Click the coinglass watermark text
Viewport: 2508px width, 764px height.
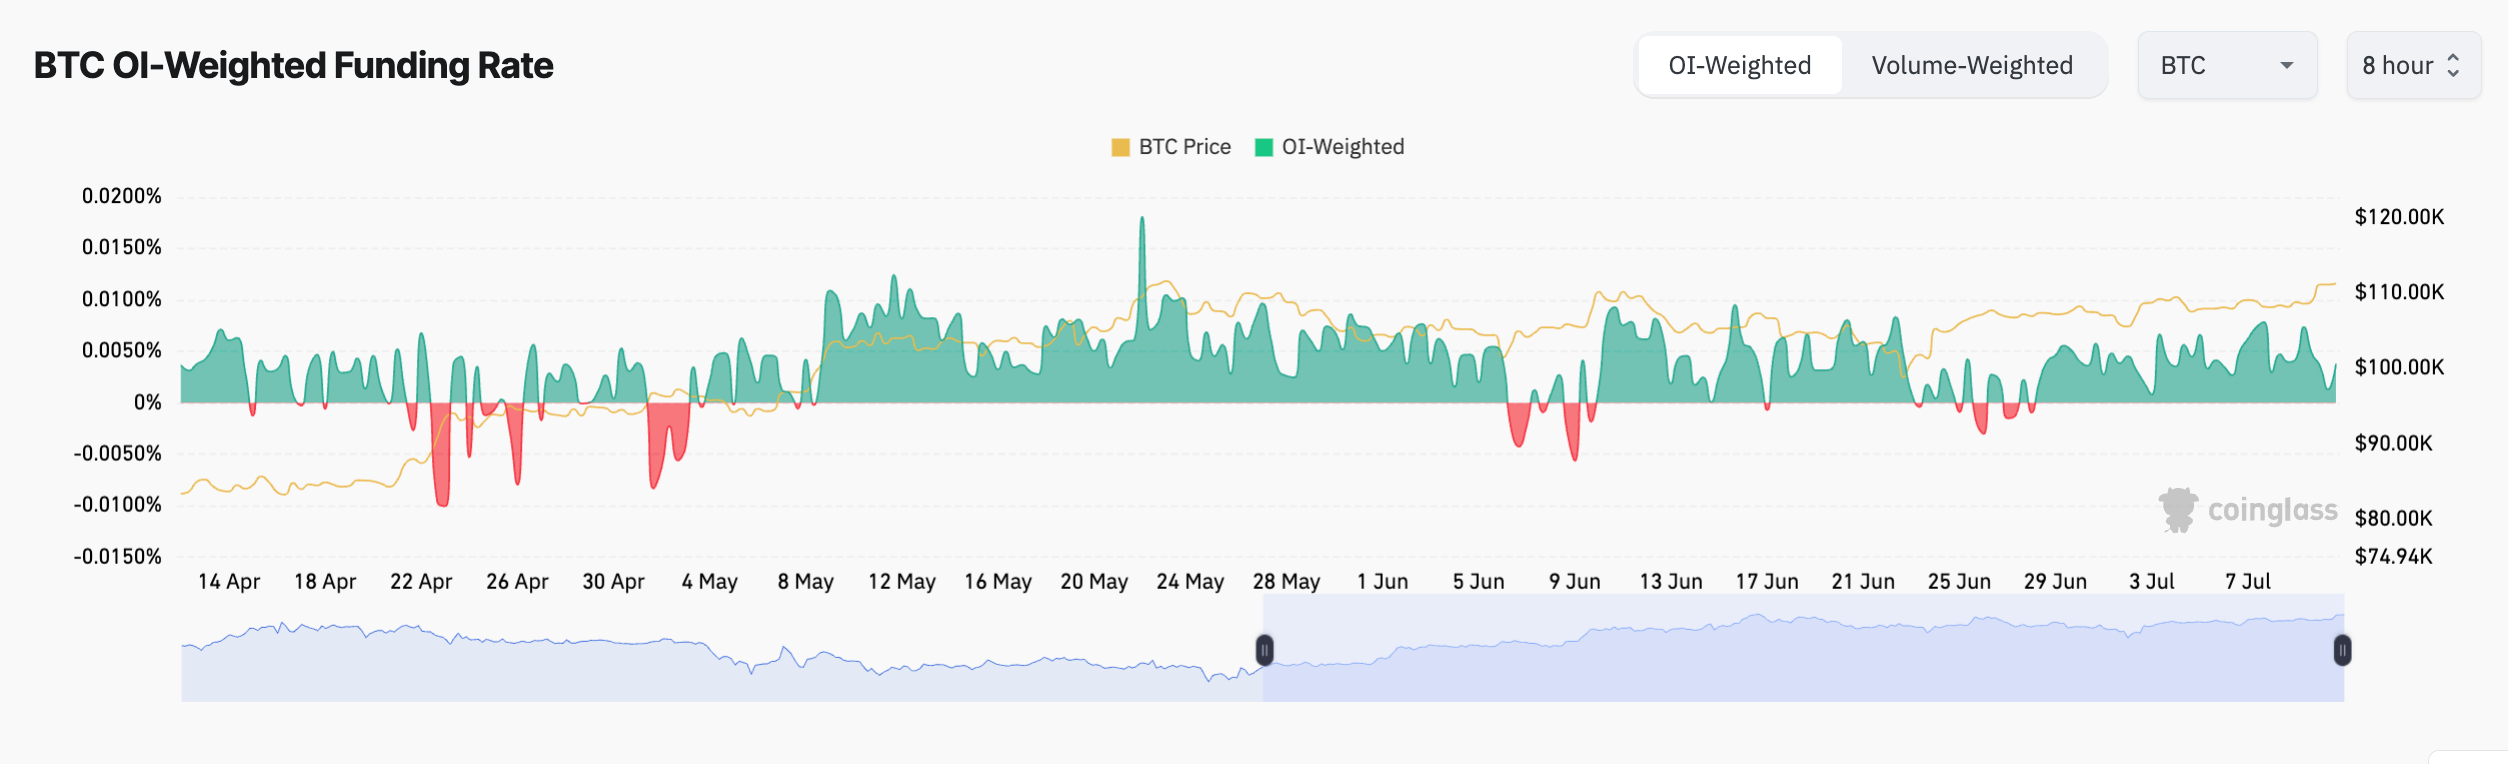coord(2272,510)
